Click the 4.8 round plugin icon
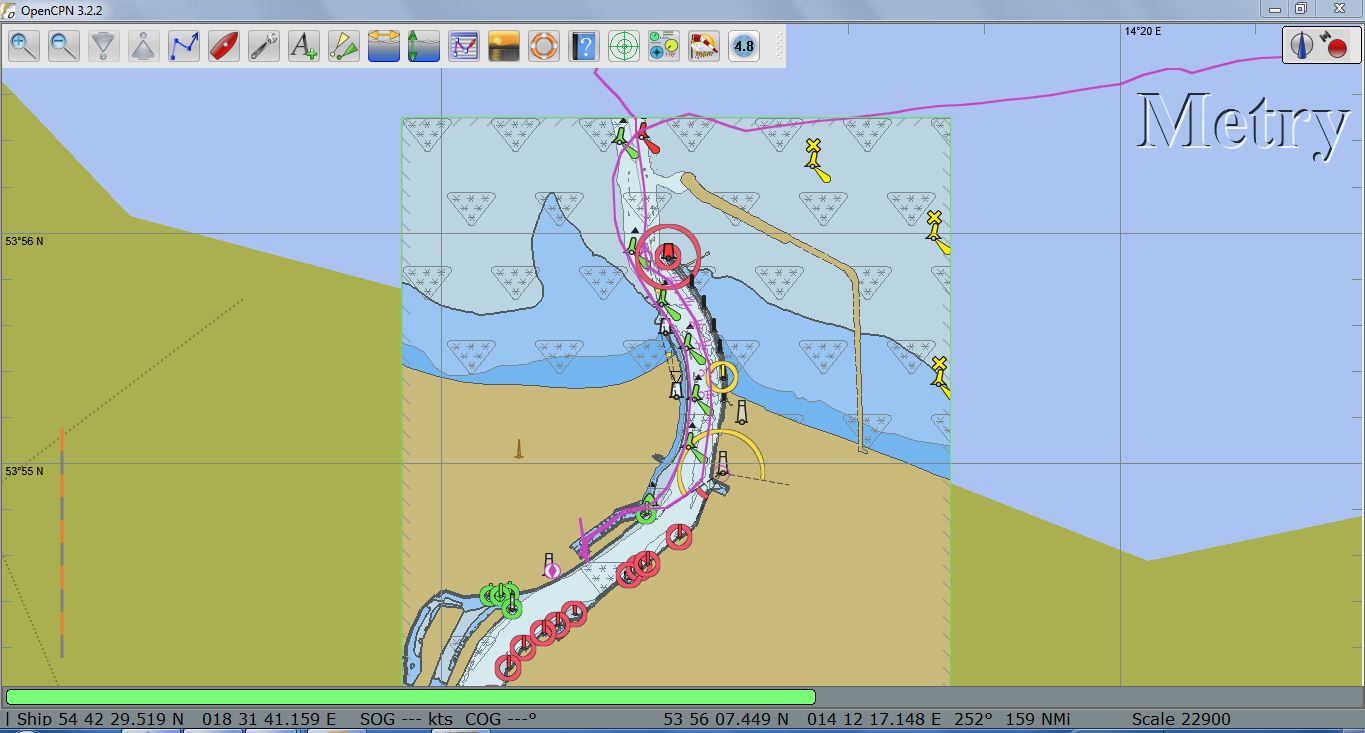1365x733 pixels. pos(744,46)
